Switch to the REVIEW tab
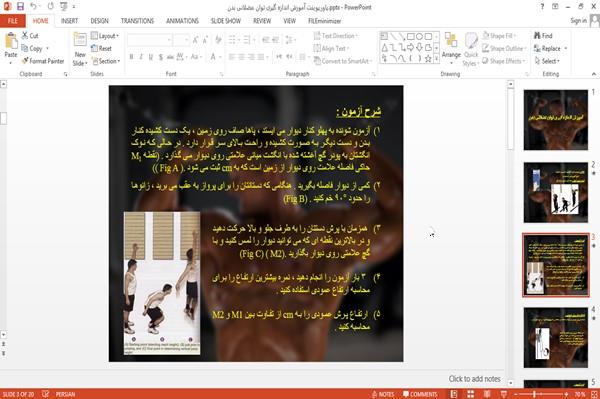This screenshot has width=600, height=399. [262, 21]
